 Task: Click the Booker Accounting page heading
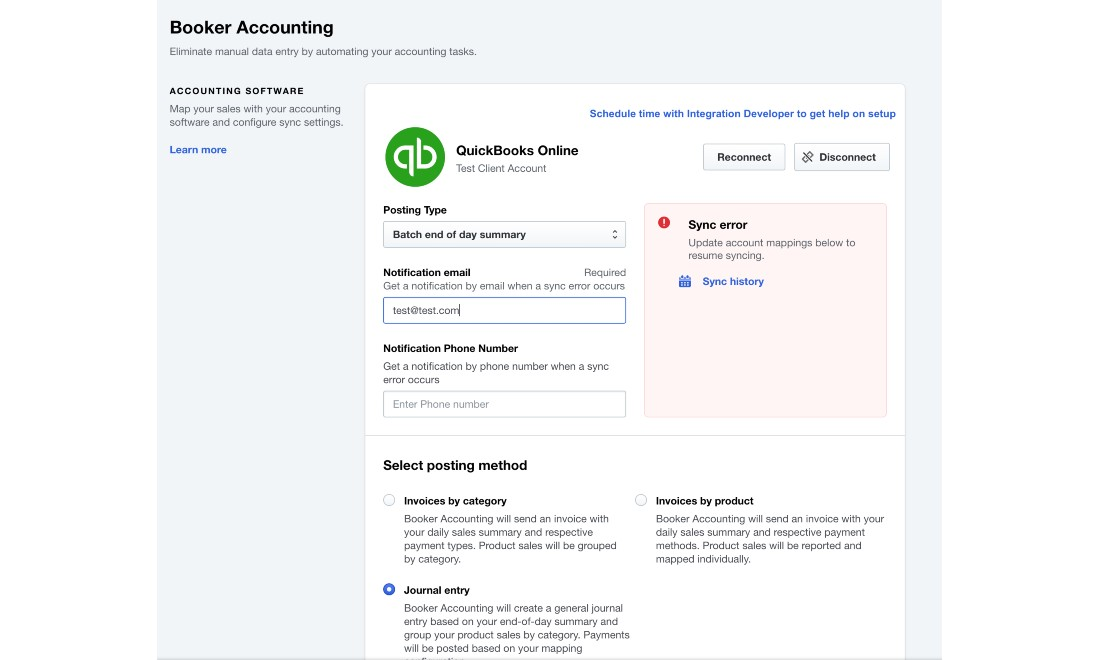click(x=251, y=28)
